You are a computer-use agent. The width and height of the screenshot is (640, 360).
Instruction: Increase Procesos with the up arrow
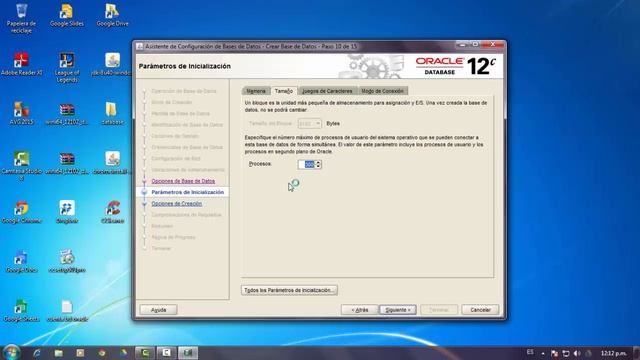click(x=318, y=162)
